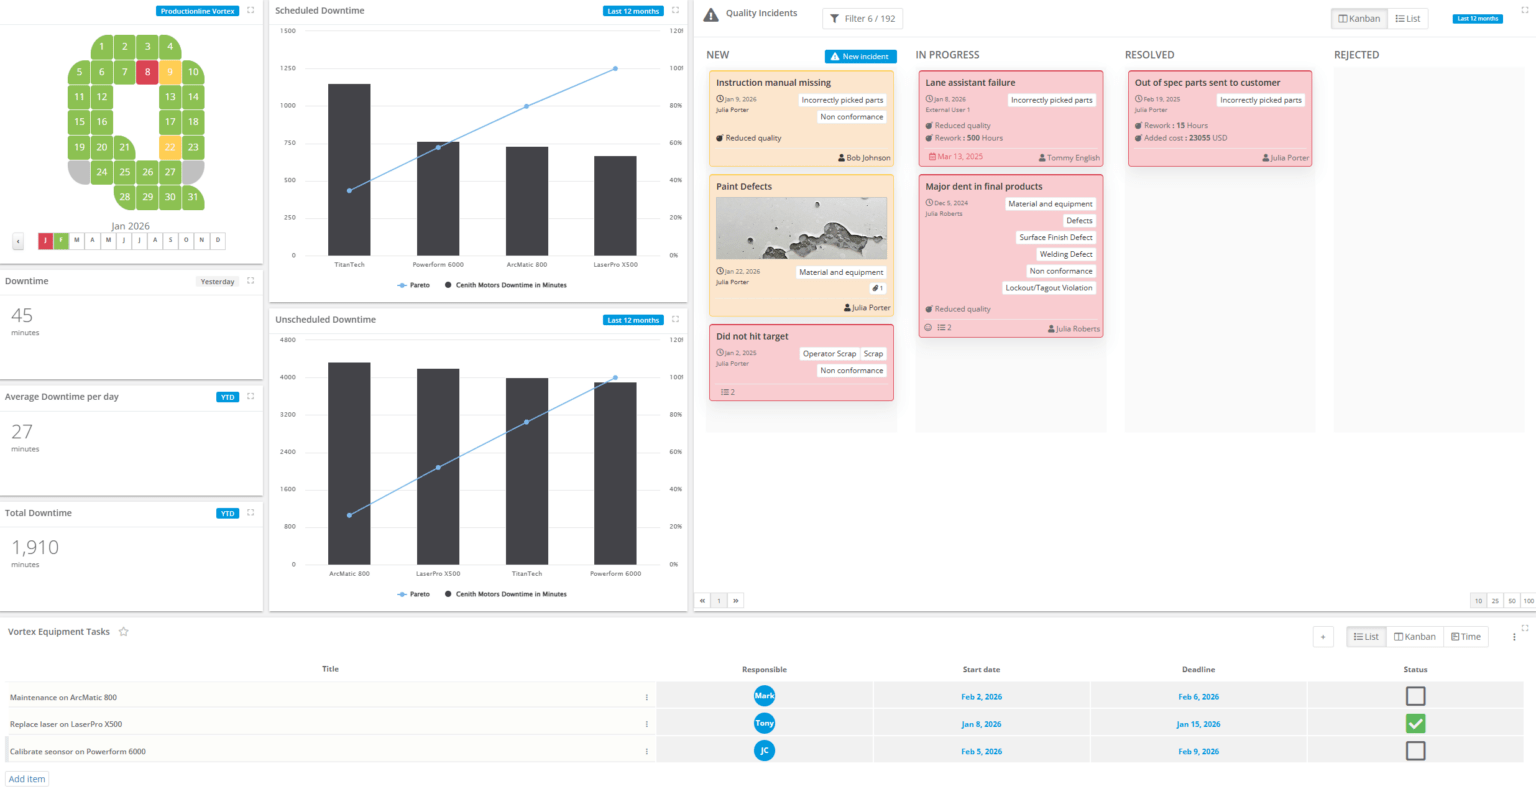Click the fullscreen icon on Total Downtime
Image resolution: width=1536 pixels, height=804 pixels.
point(250,513)
